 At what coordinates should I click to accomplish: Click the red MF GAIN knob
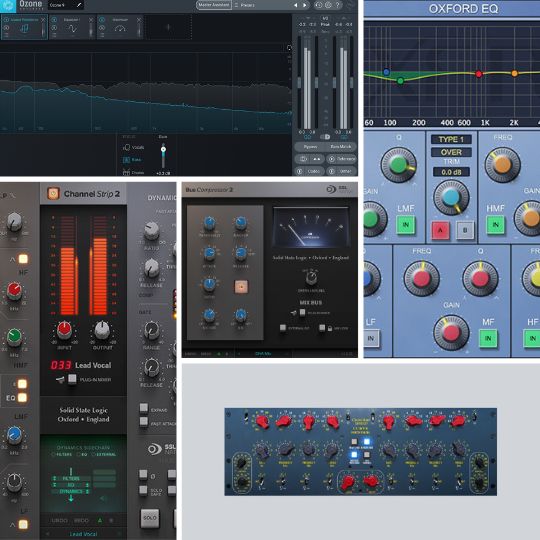[451, 333]
